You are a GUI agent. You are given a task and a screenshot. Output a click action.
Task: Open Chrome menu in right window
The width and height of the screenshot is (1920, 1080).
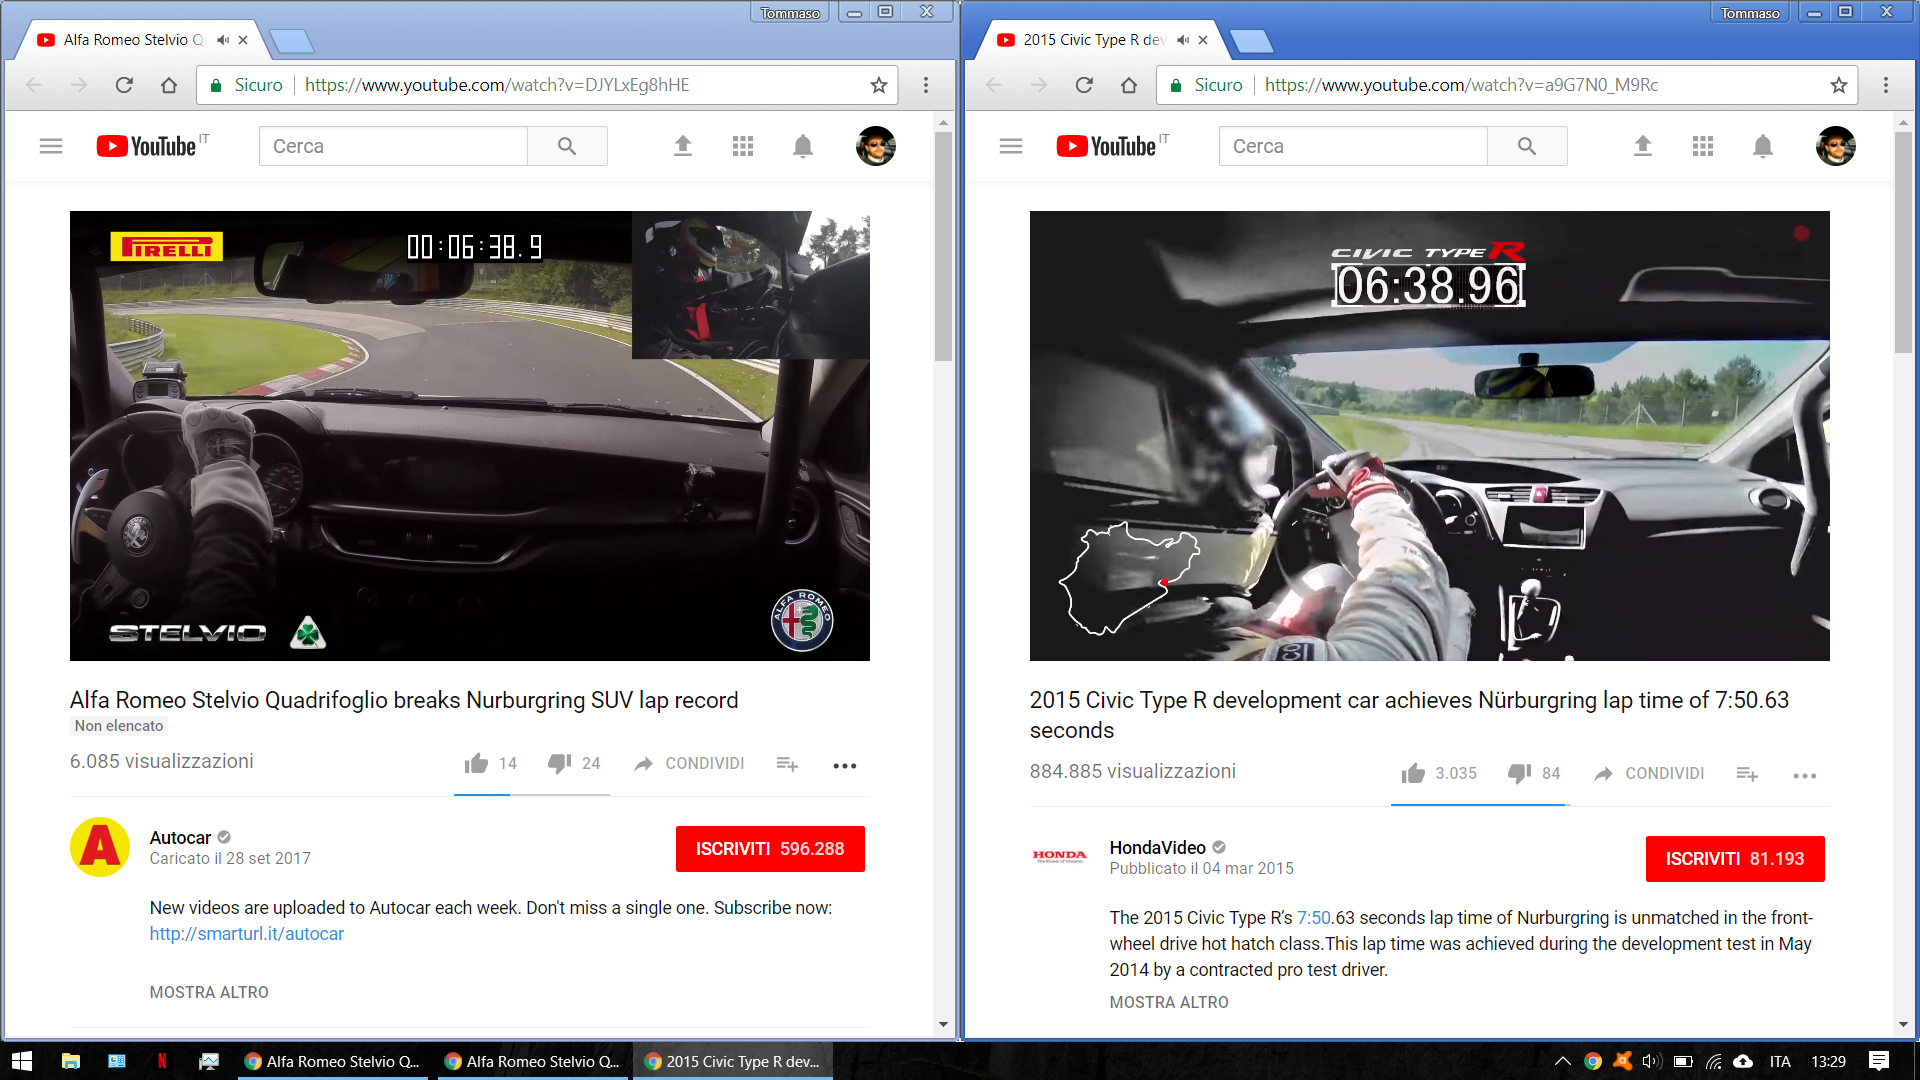(x=1886, y=85)
